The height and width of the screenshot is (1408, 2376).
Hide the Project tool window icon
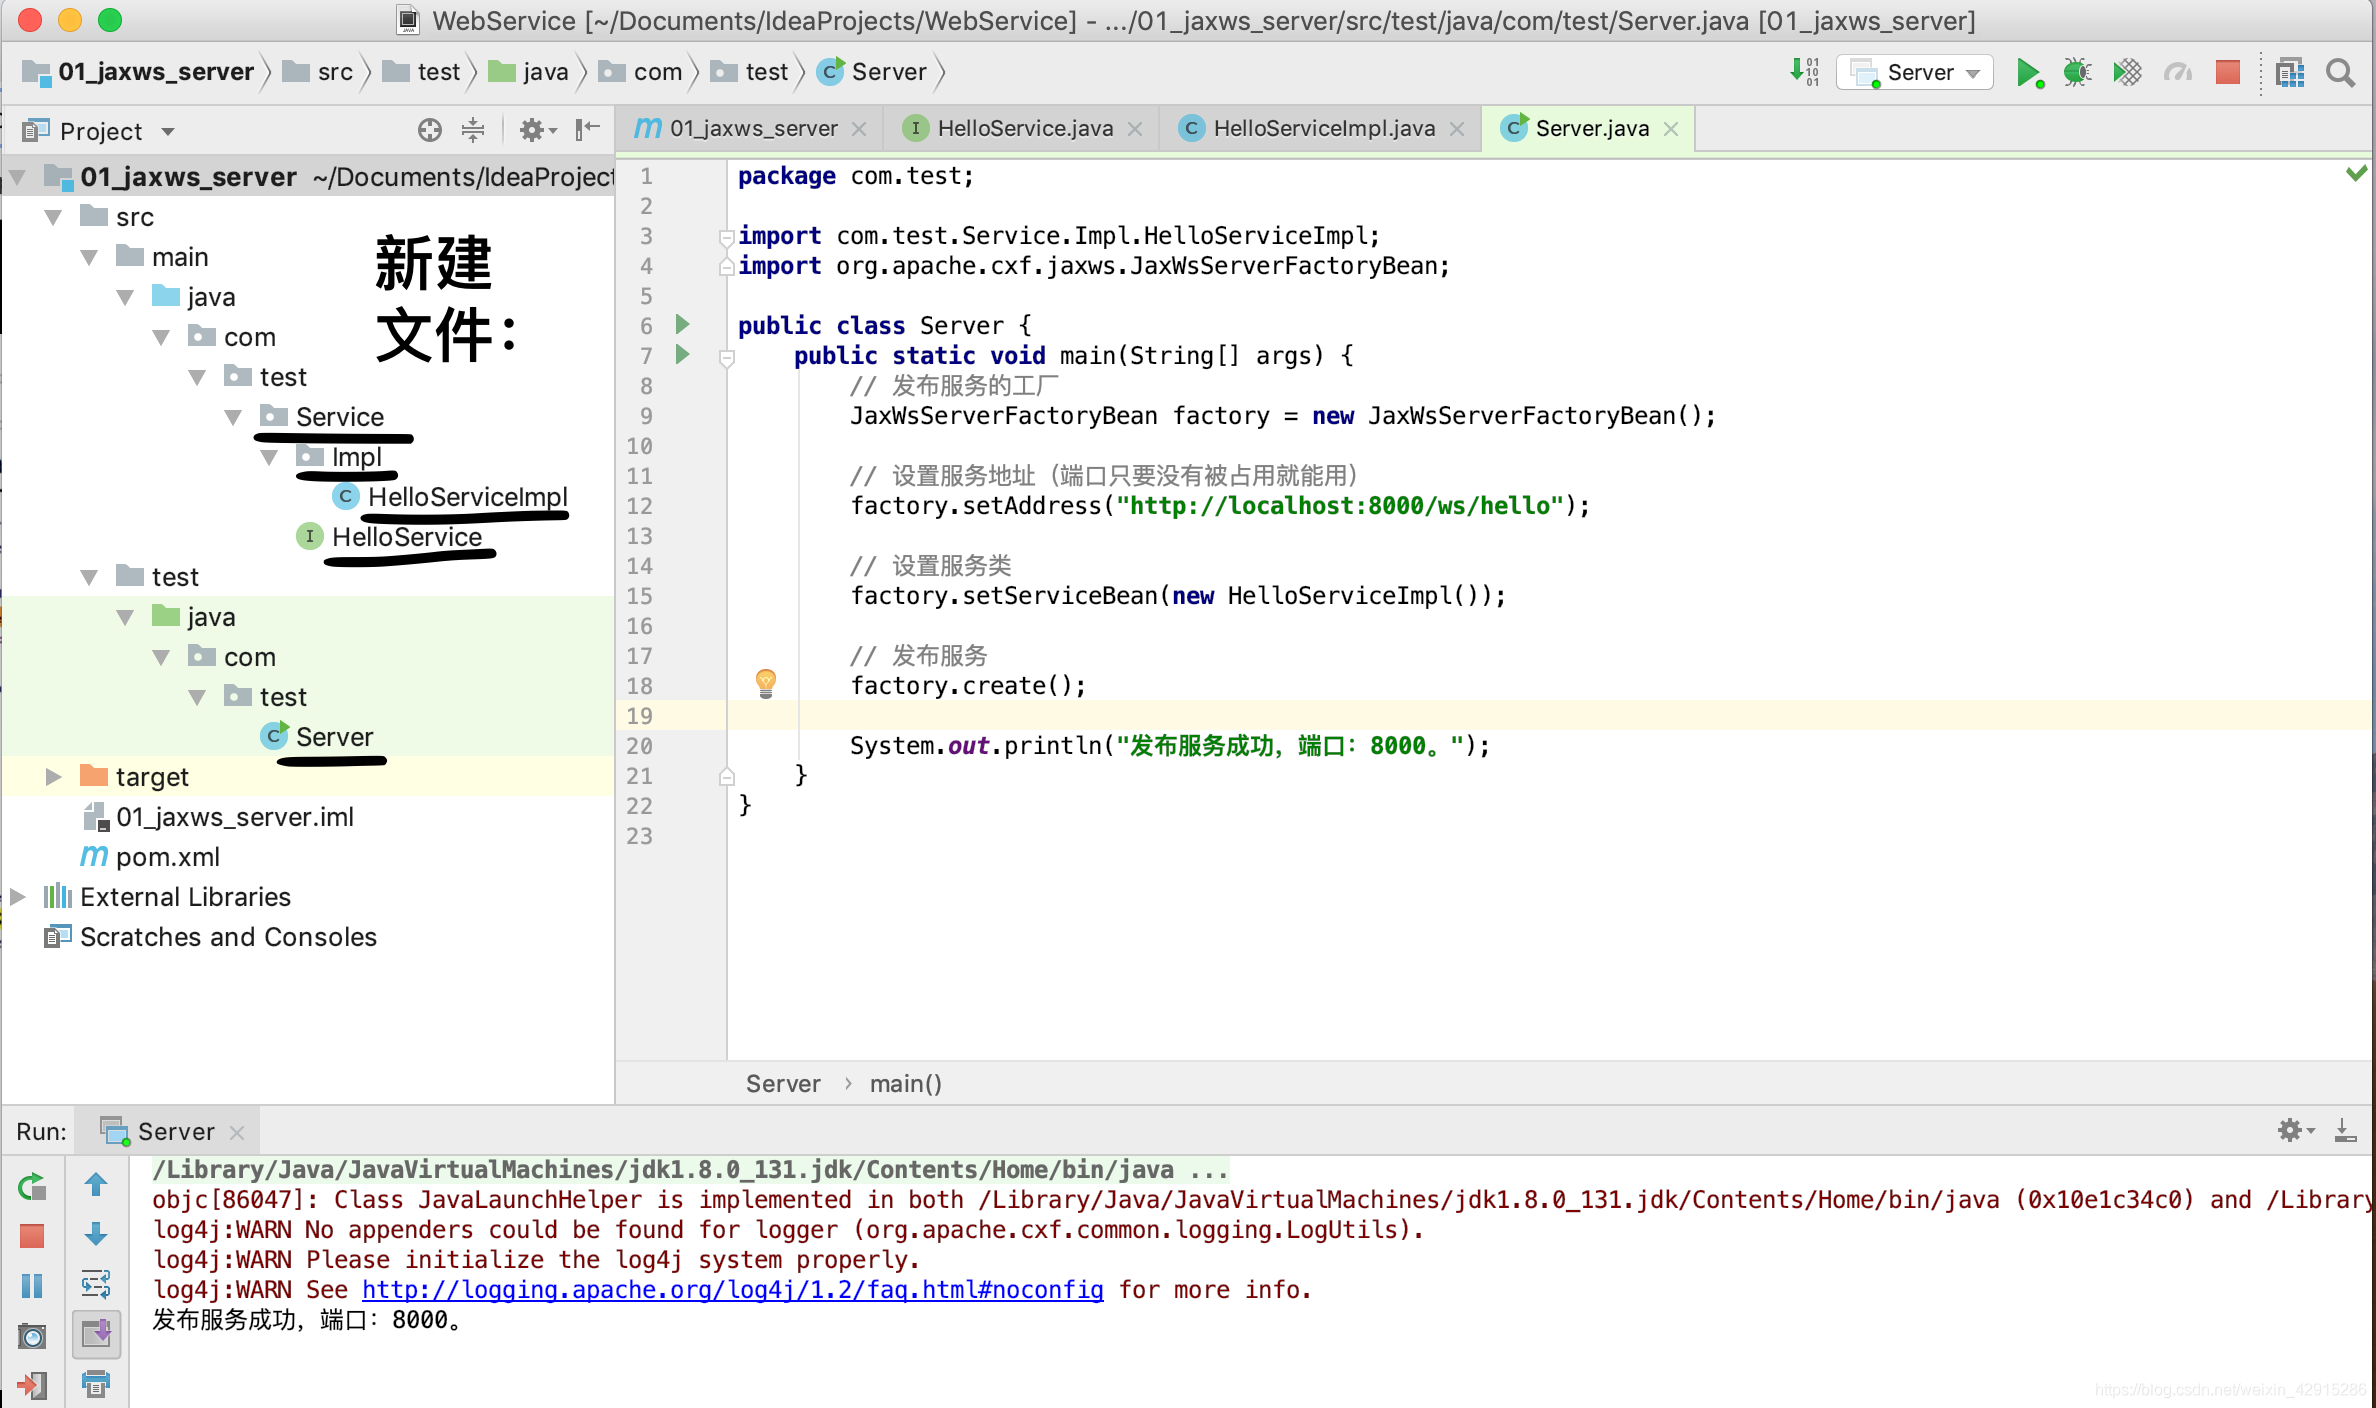(x=588, y=130)
